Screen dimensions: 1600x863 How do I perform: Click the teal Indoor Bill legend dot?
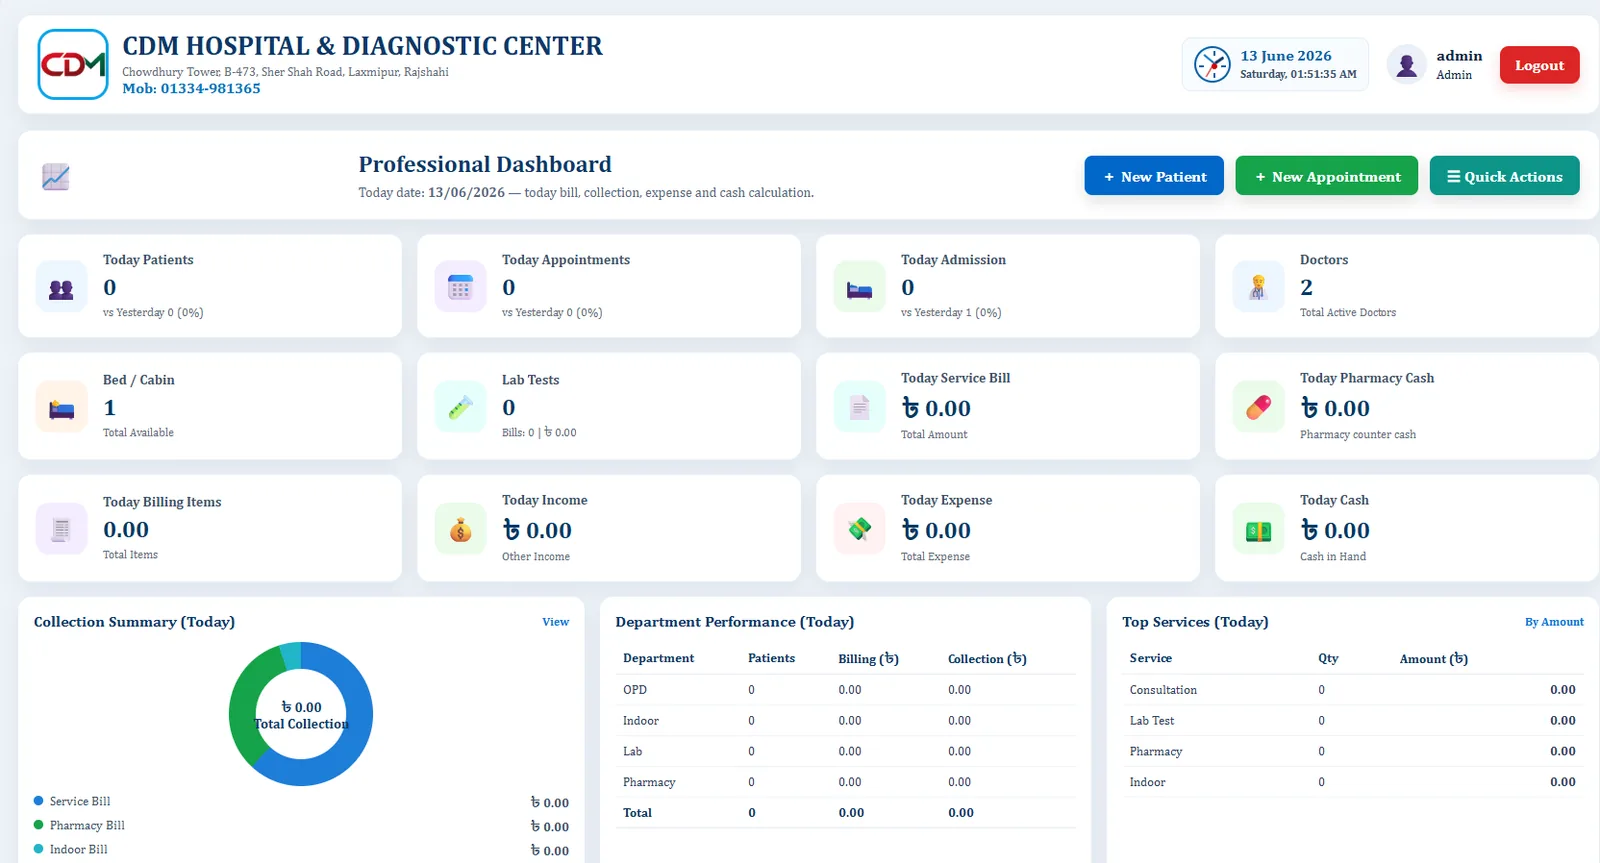[39, 849]
